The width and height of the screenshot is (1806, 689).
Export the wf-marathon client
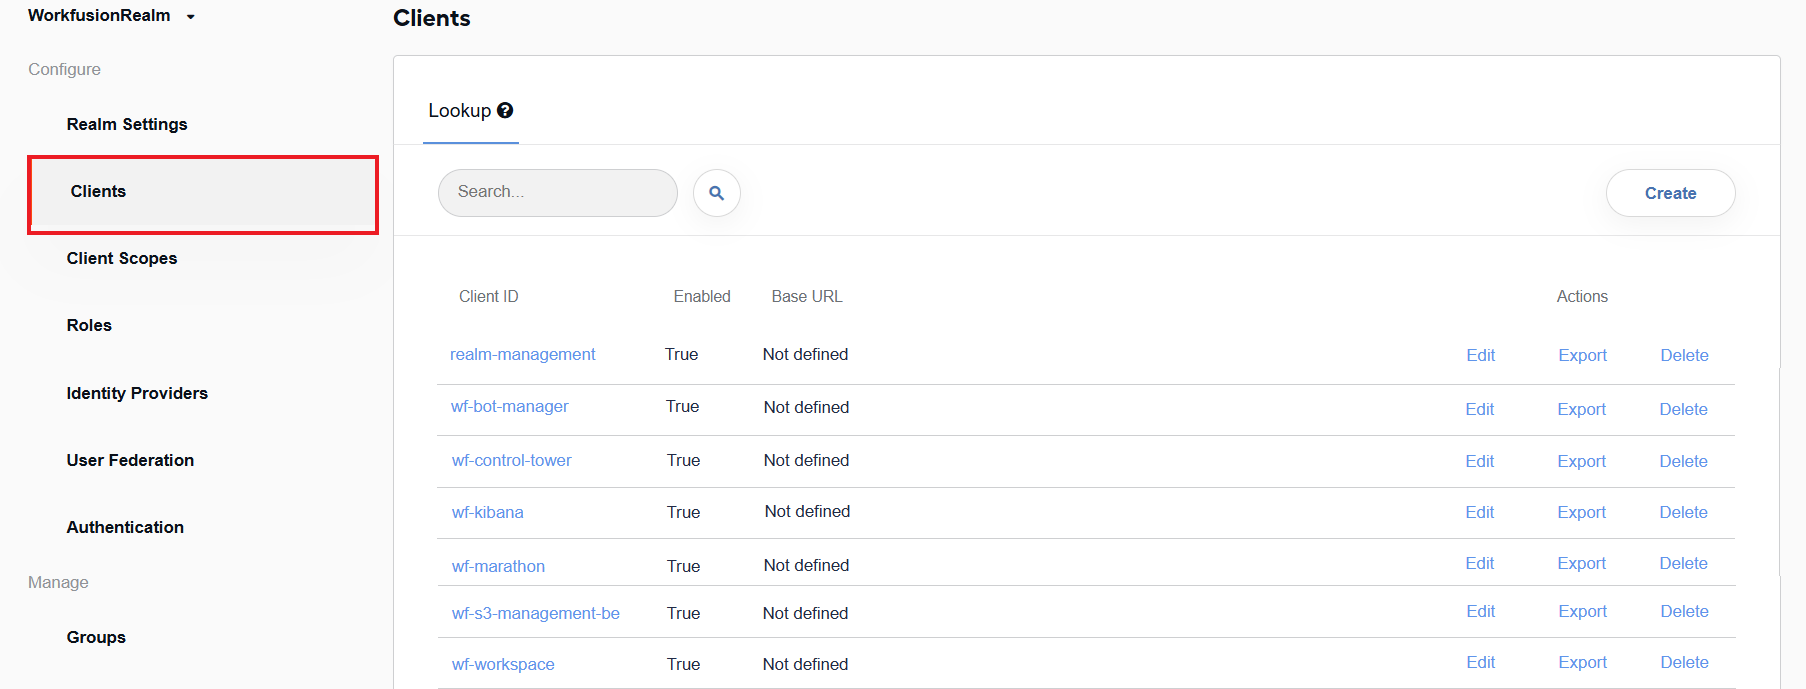click(1581, 563)
